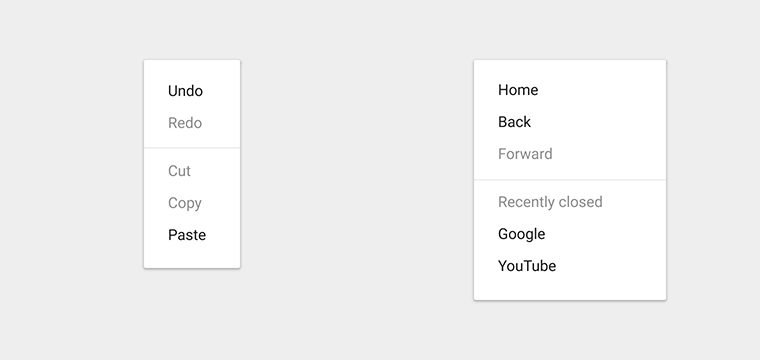Dismiss menus via gray area right of Home menu
760x360 pixels.
(x=713, y=179)
